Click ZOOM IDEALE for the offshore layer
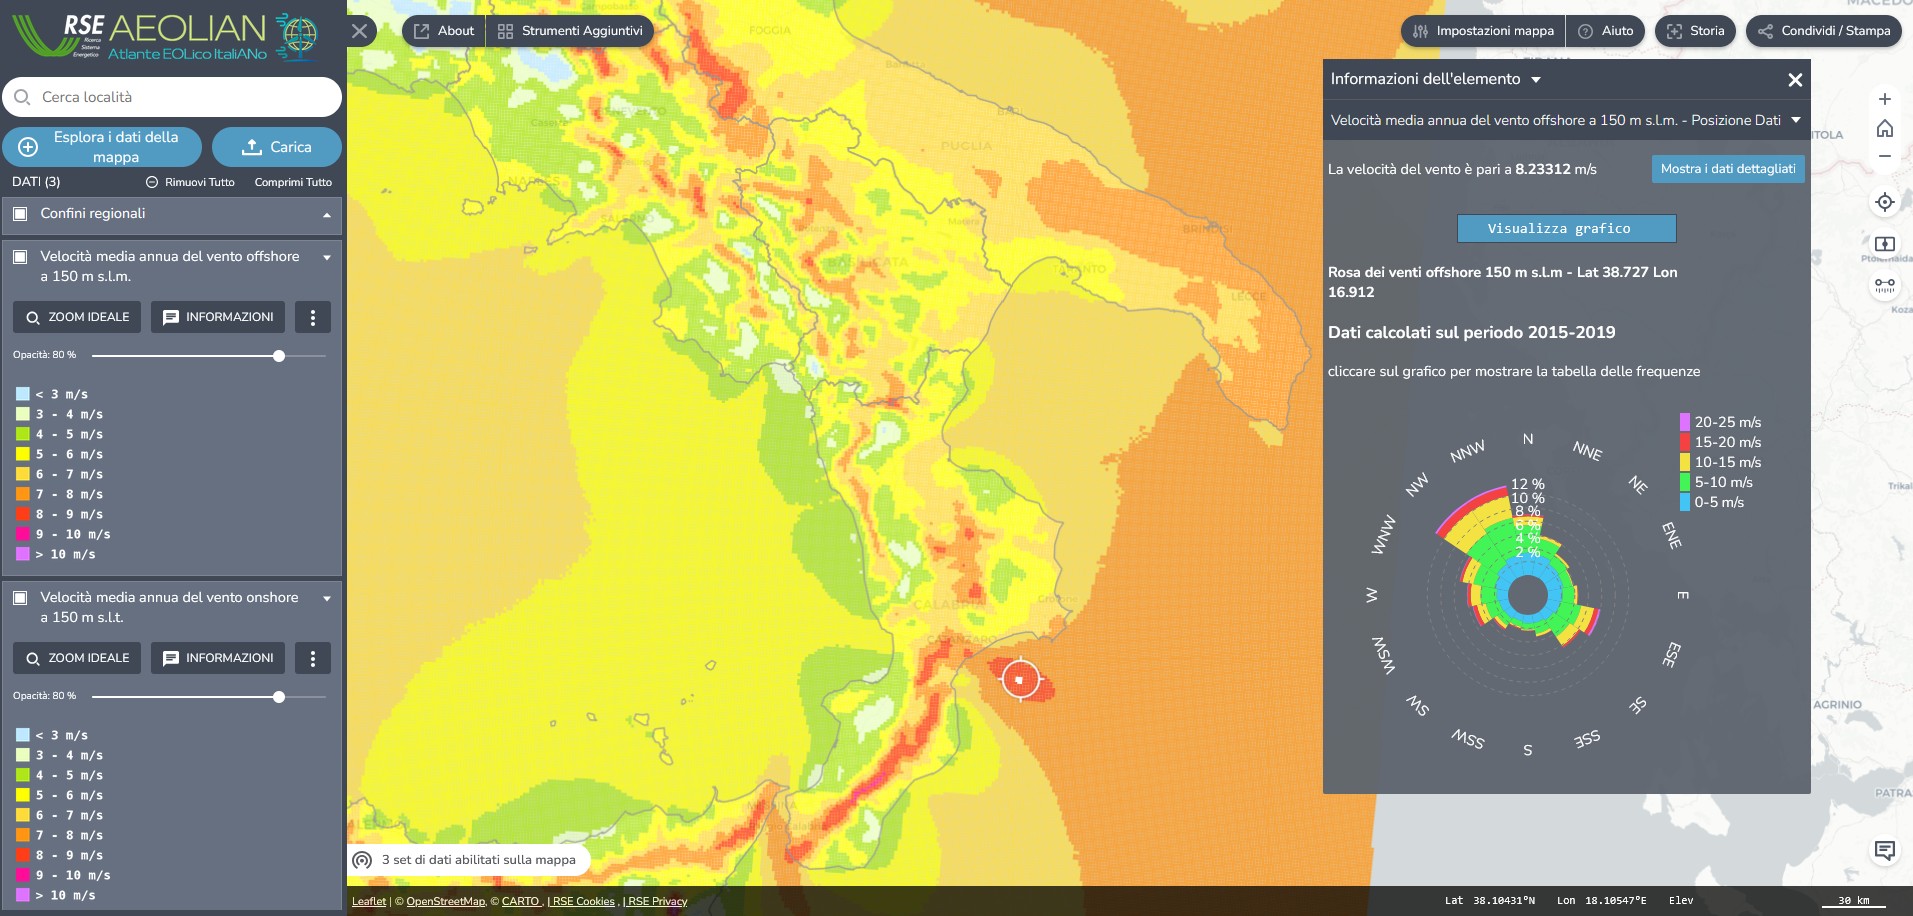The width and height of the screenshot is (1913, 916). [x=77, y=317]
